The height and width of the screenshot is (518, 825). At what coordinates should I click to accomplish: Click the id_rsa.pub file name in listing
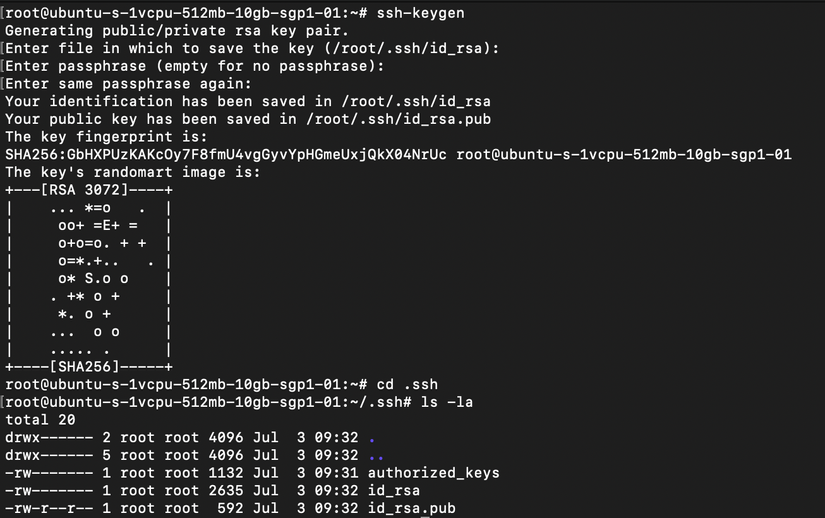point(411,509)
